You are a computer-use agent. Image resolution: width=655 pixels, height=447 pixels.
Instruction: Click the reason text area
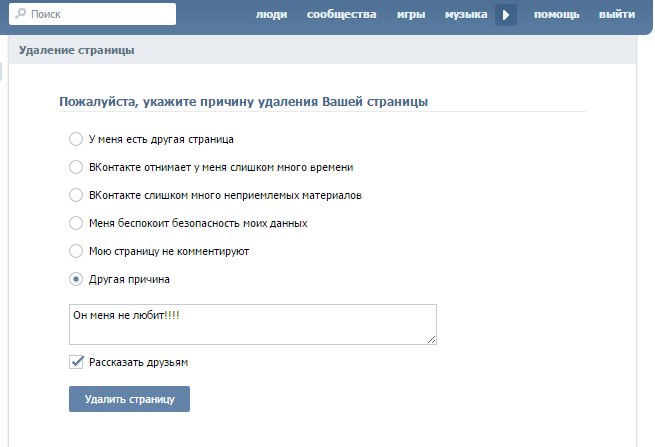coord(253,325)
